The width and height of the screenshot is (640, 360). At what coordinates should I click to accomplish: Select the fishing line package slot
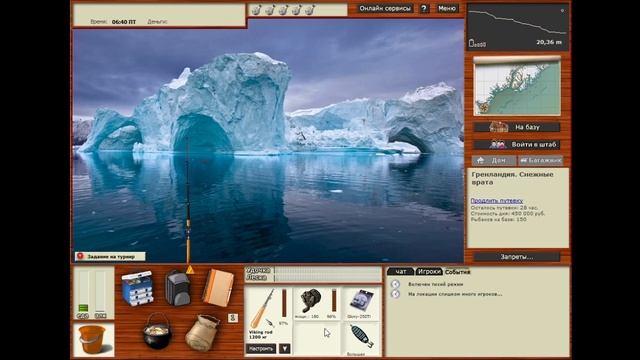(361, 301)
